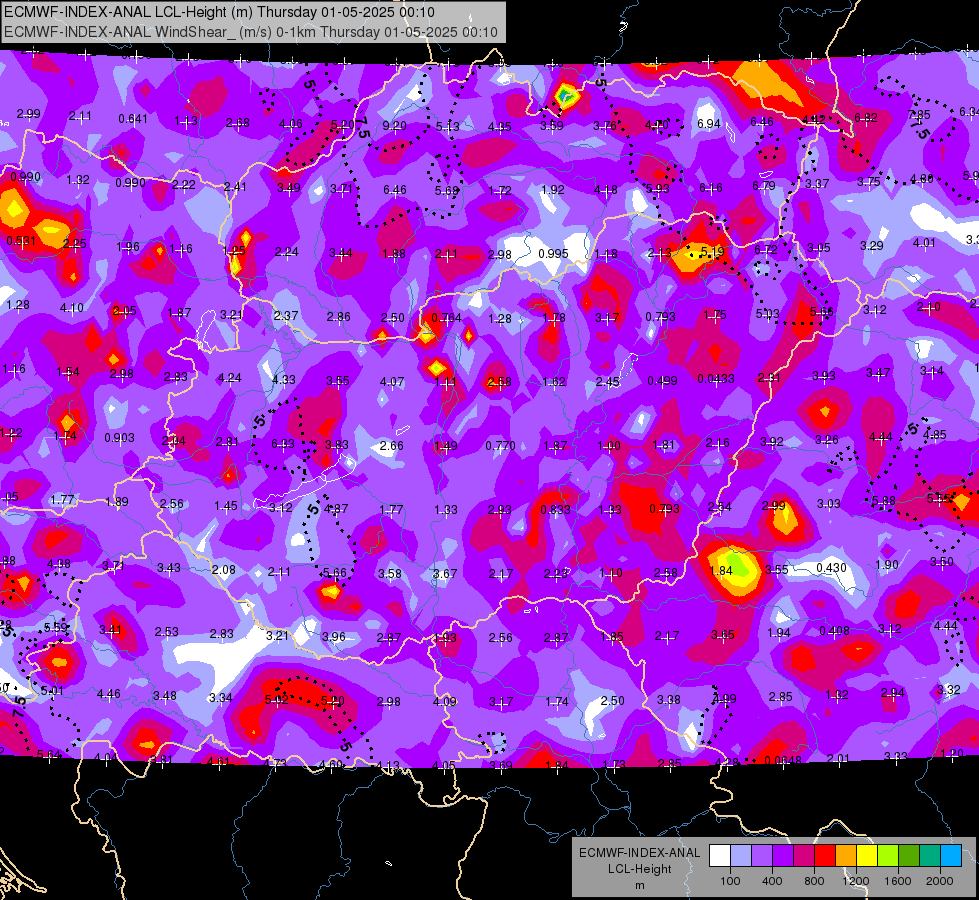Screen dimensions: 979x900
Task: Click the wind shear value 6.94
Action: (709, 124)
